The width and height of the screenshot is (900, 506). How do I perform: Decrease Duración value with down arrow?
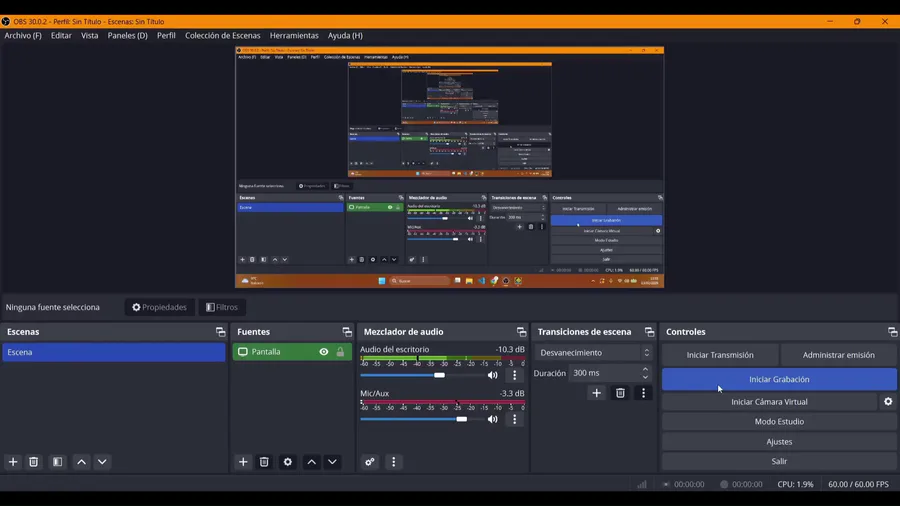point(645,377)
